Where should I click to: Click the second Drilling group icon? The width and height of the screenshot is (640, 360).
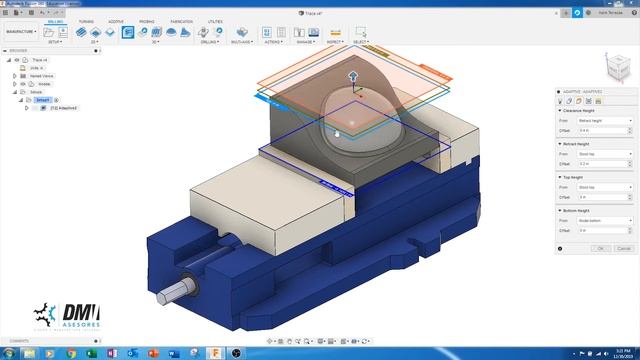tap(218, 32)
